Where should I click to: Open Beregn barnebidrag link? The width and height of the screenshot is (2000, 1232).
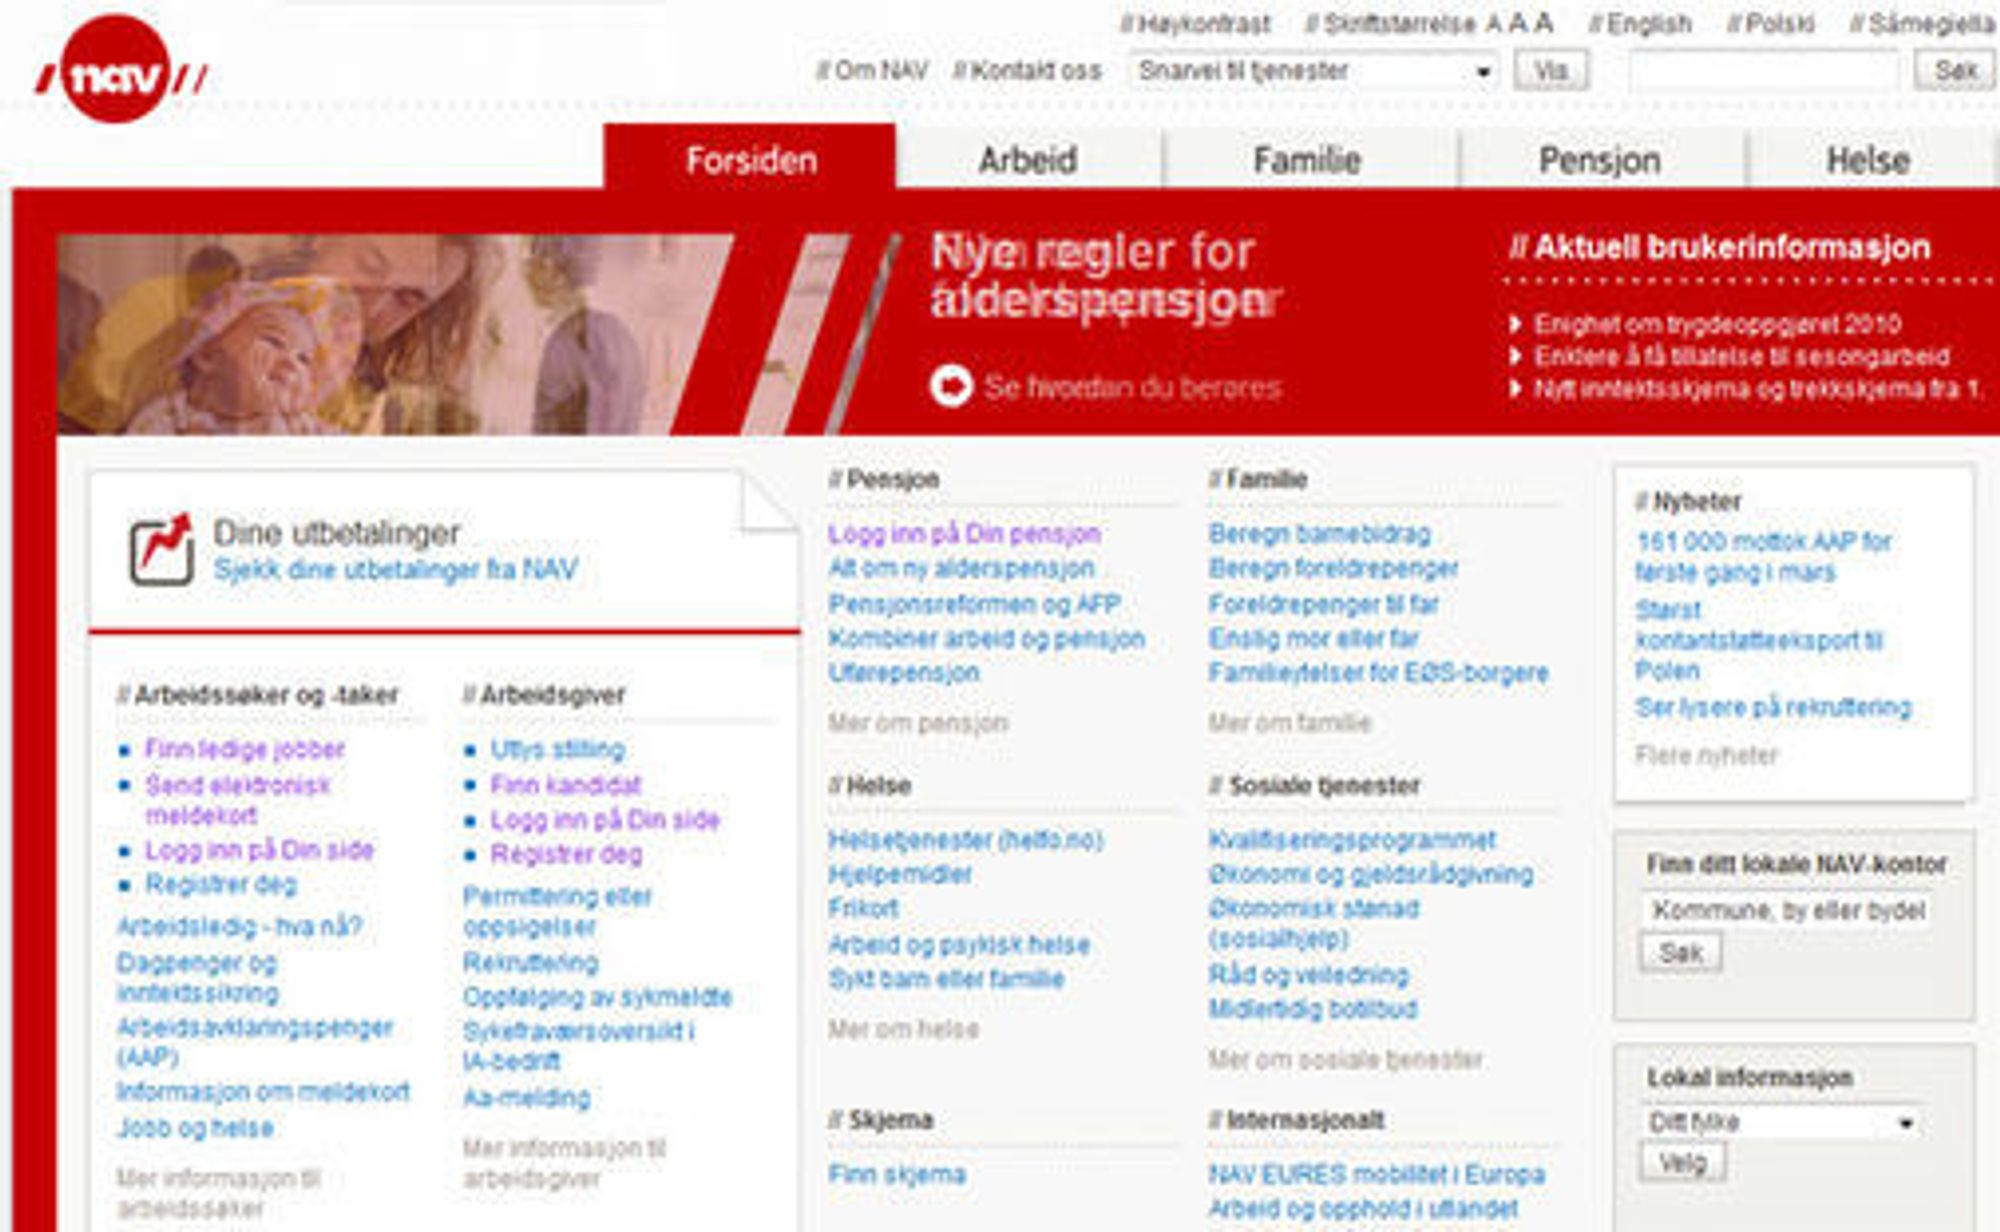(1320, 534)
